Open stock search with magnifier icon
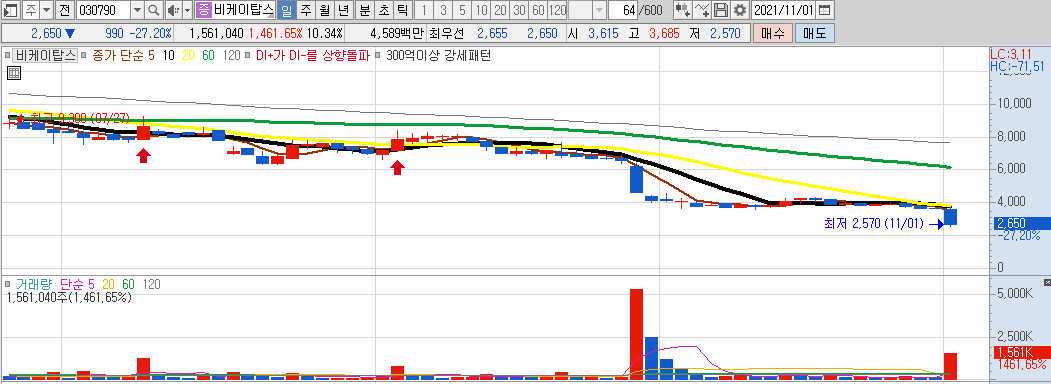This screenshot has height=384, width=1051. pos(153,10)
